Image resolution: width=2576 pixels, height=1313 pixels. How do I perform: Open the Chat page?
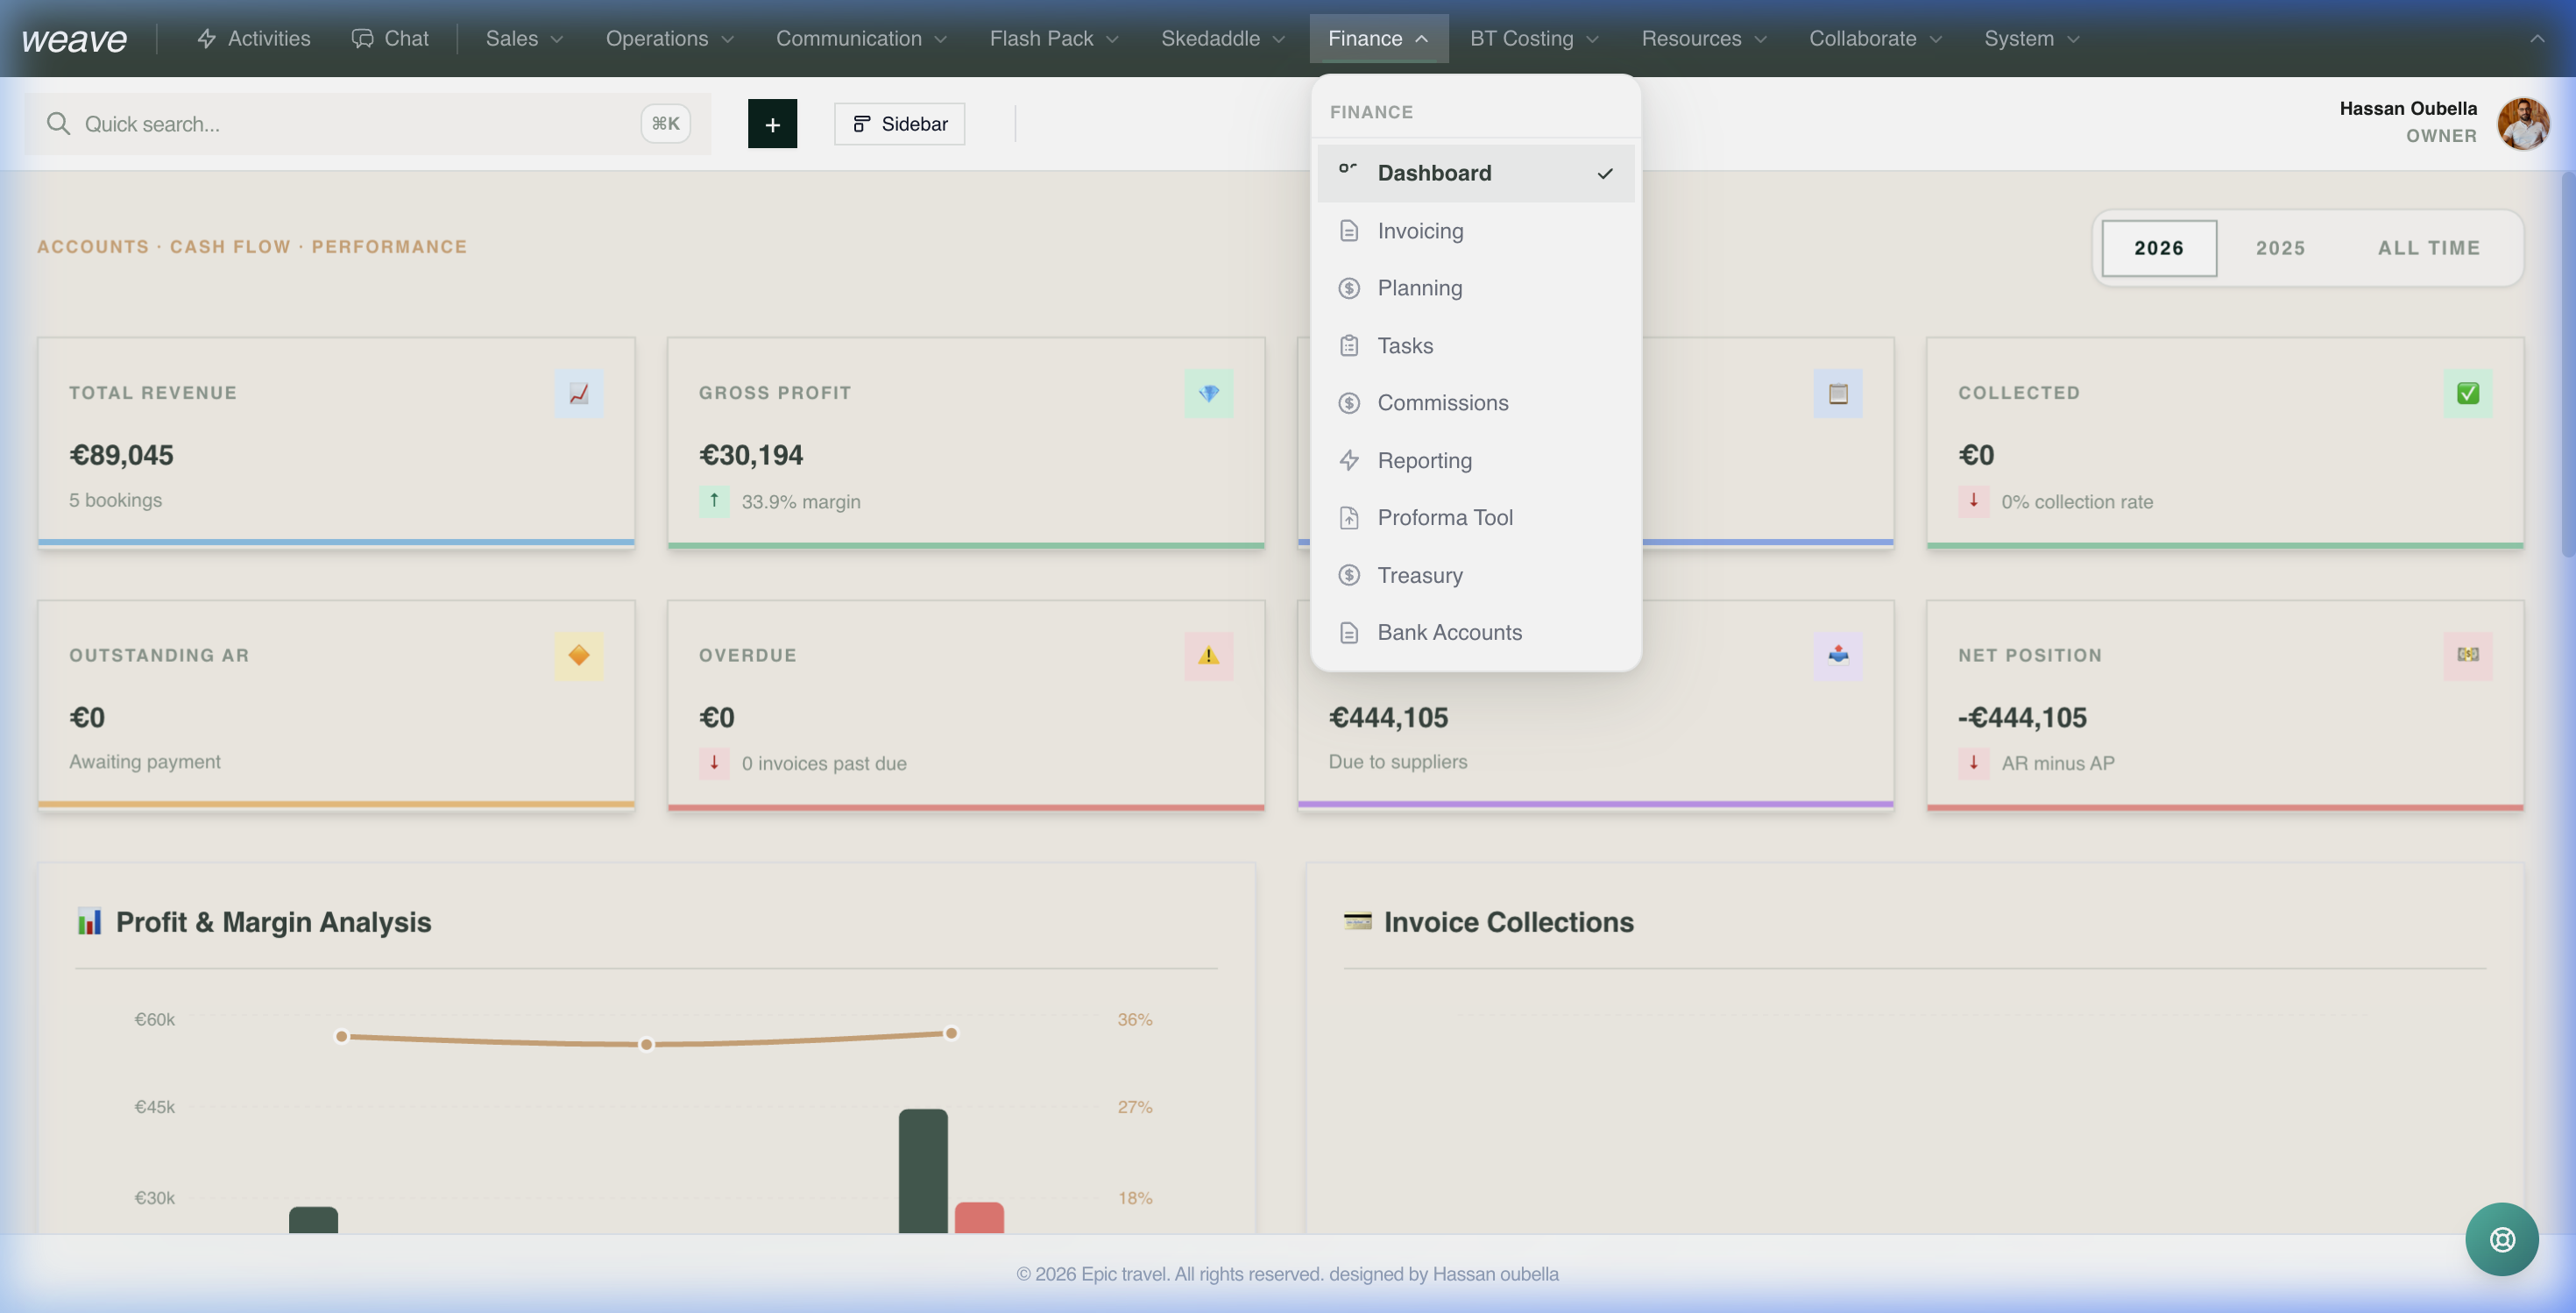[390, 39]
